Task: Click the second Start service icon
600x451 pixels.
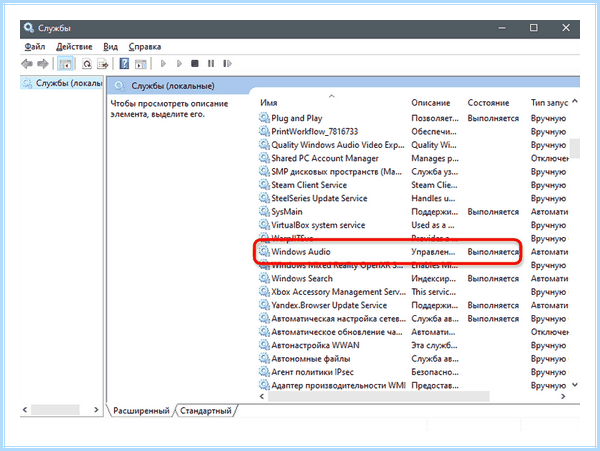Action: point(179,63)
